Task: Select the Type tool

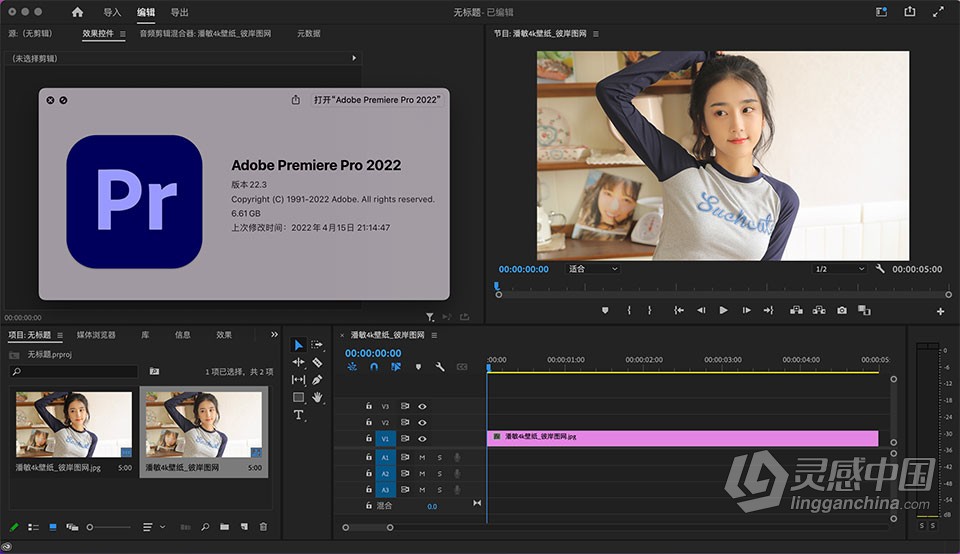Action: (x=298, y=415)
